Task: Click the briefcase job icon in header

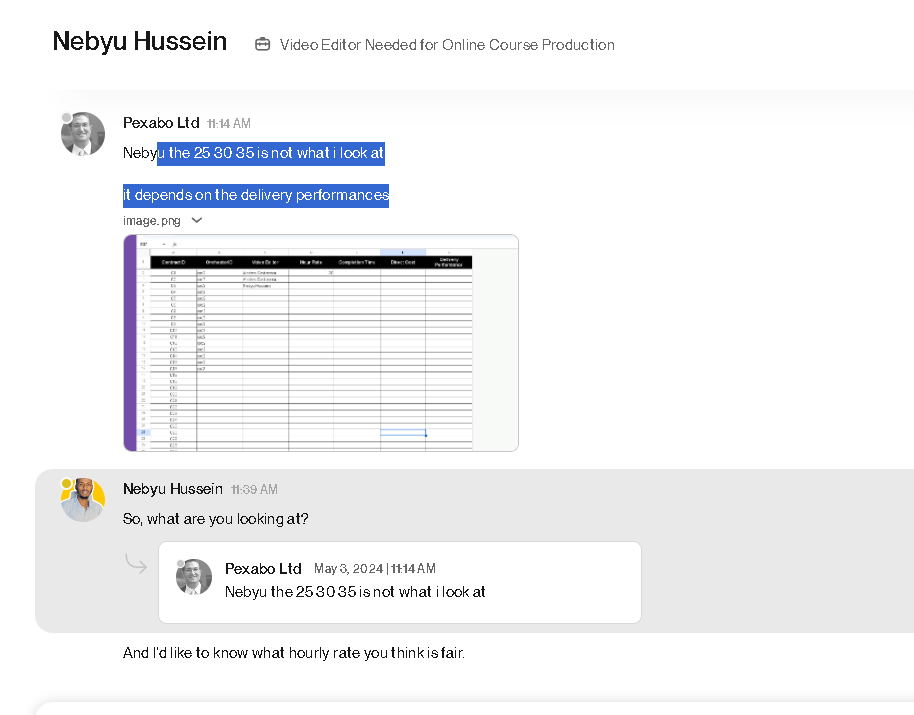Action: pyautogui.click(x=262, y=44)
